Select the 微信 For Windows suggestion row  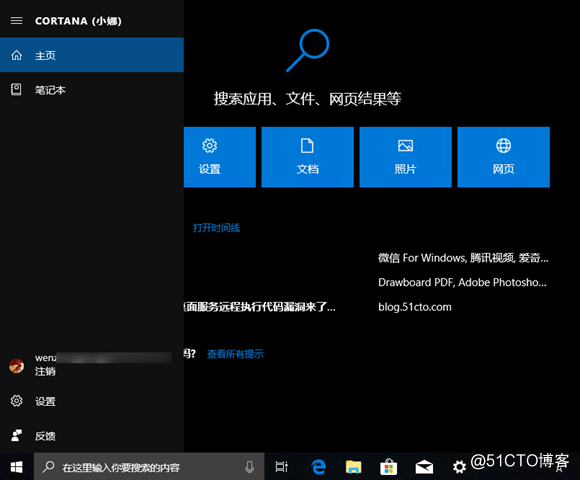coord(463,258)
